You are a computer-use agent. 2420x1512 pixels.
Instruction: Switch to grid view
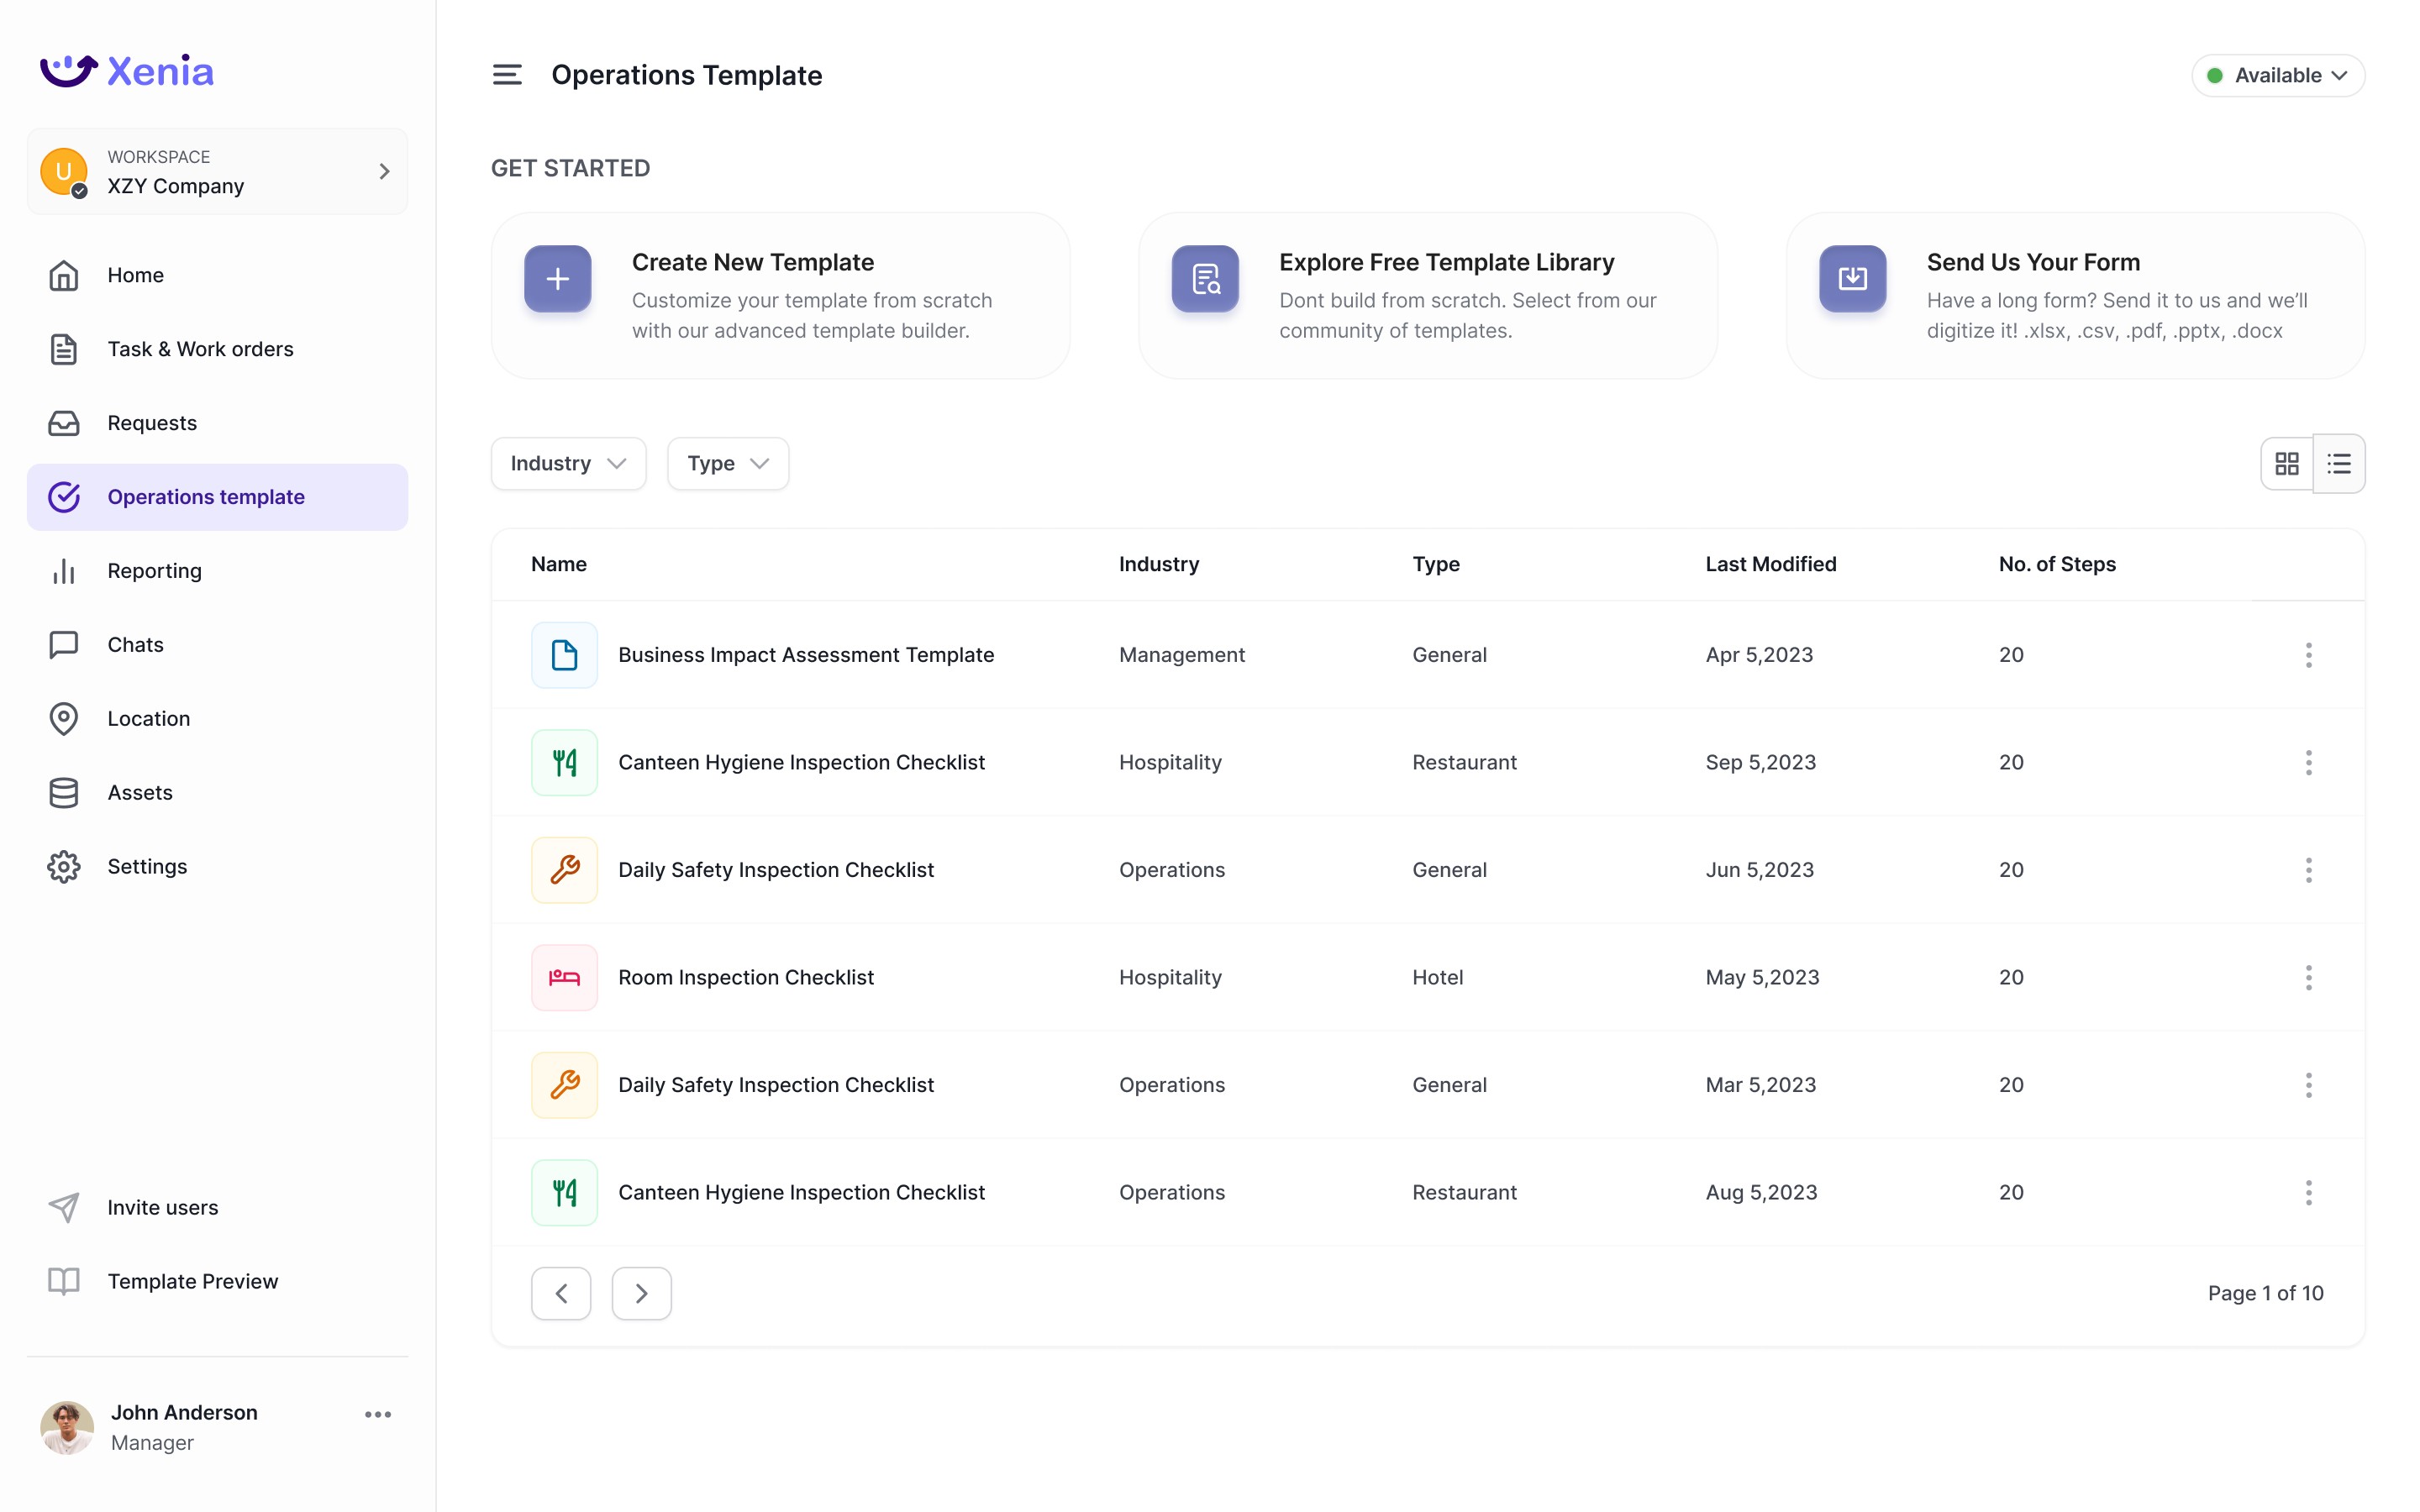point(2286,464)
